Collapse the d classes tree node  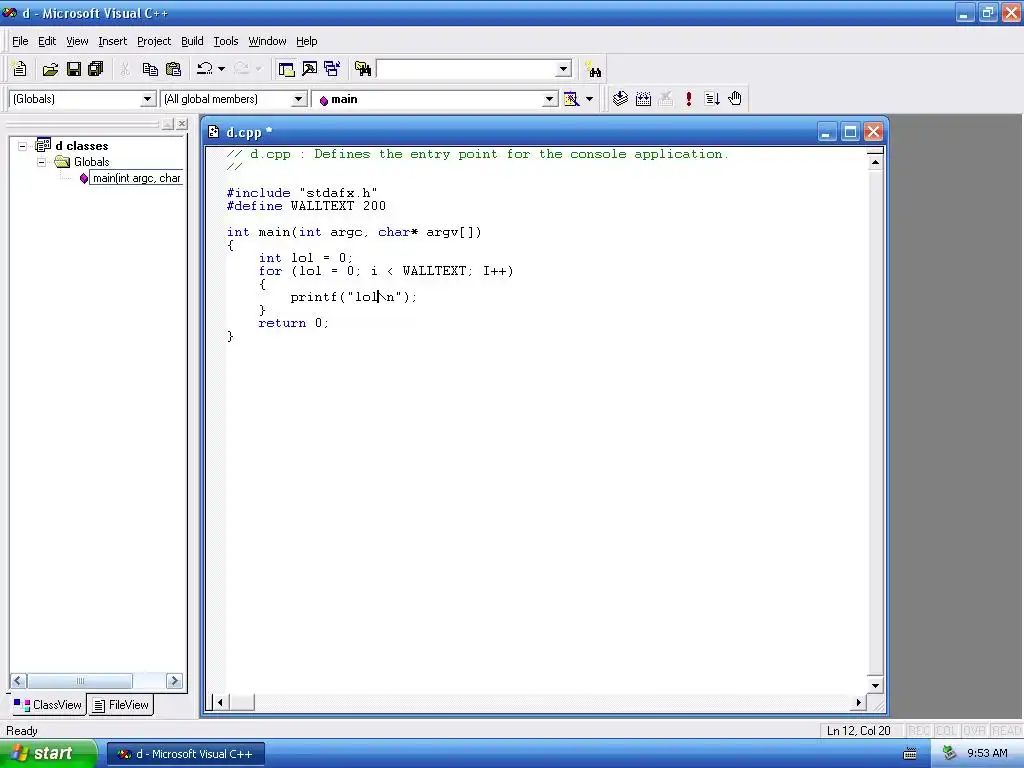pyautogui.click(x=23, y=146)
